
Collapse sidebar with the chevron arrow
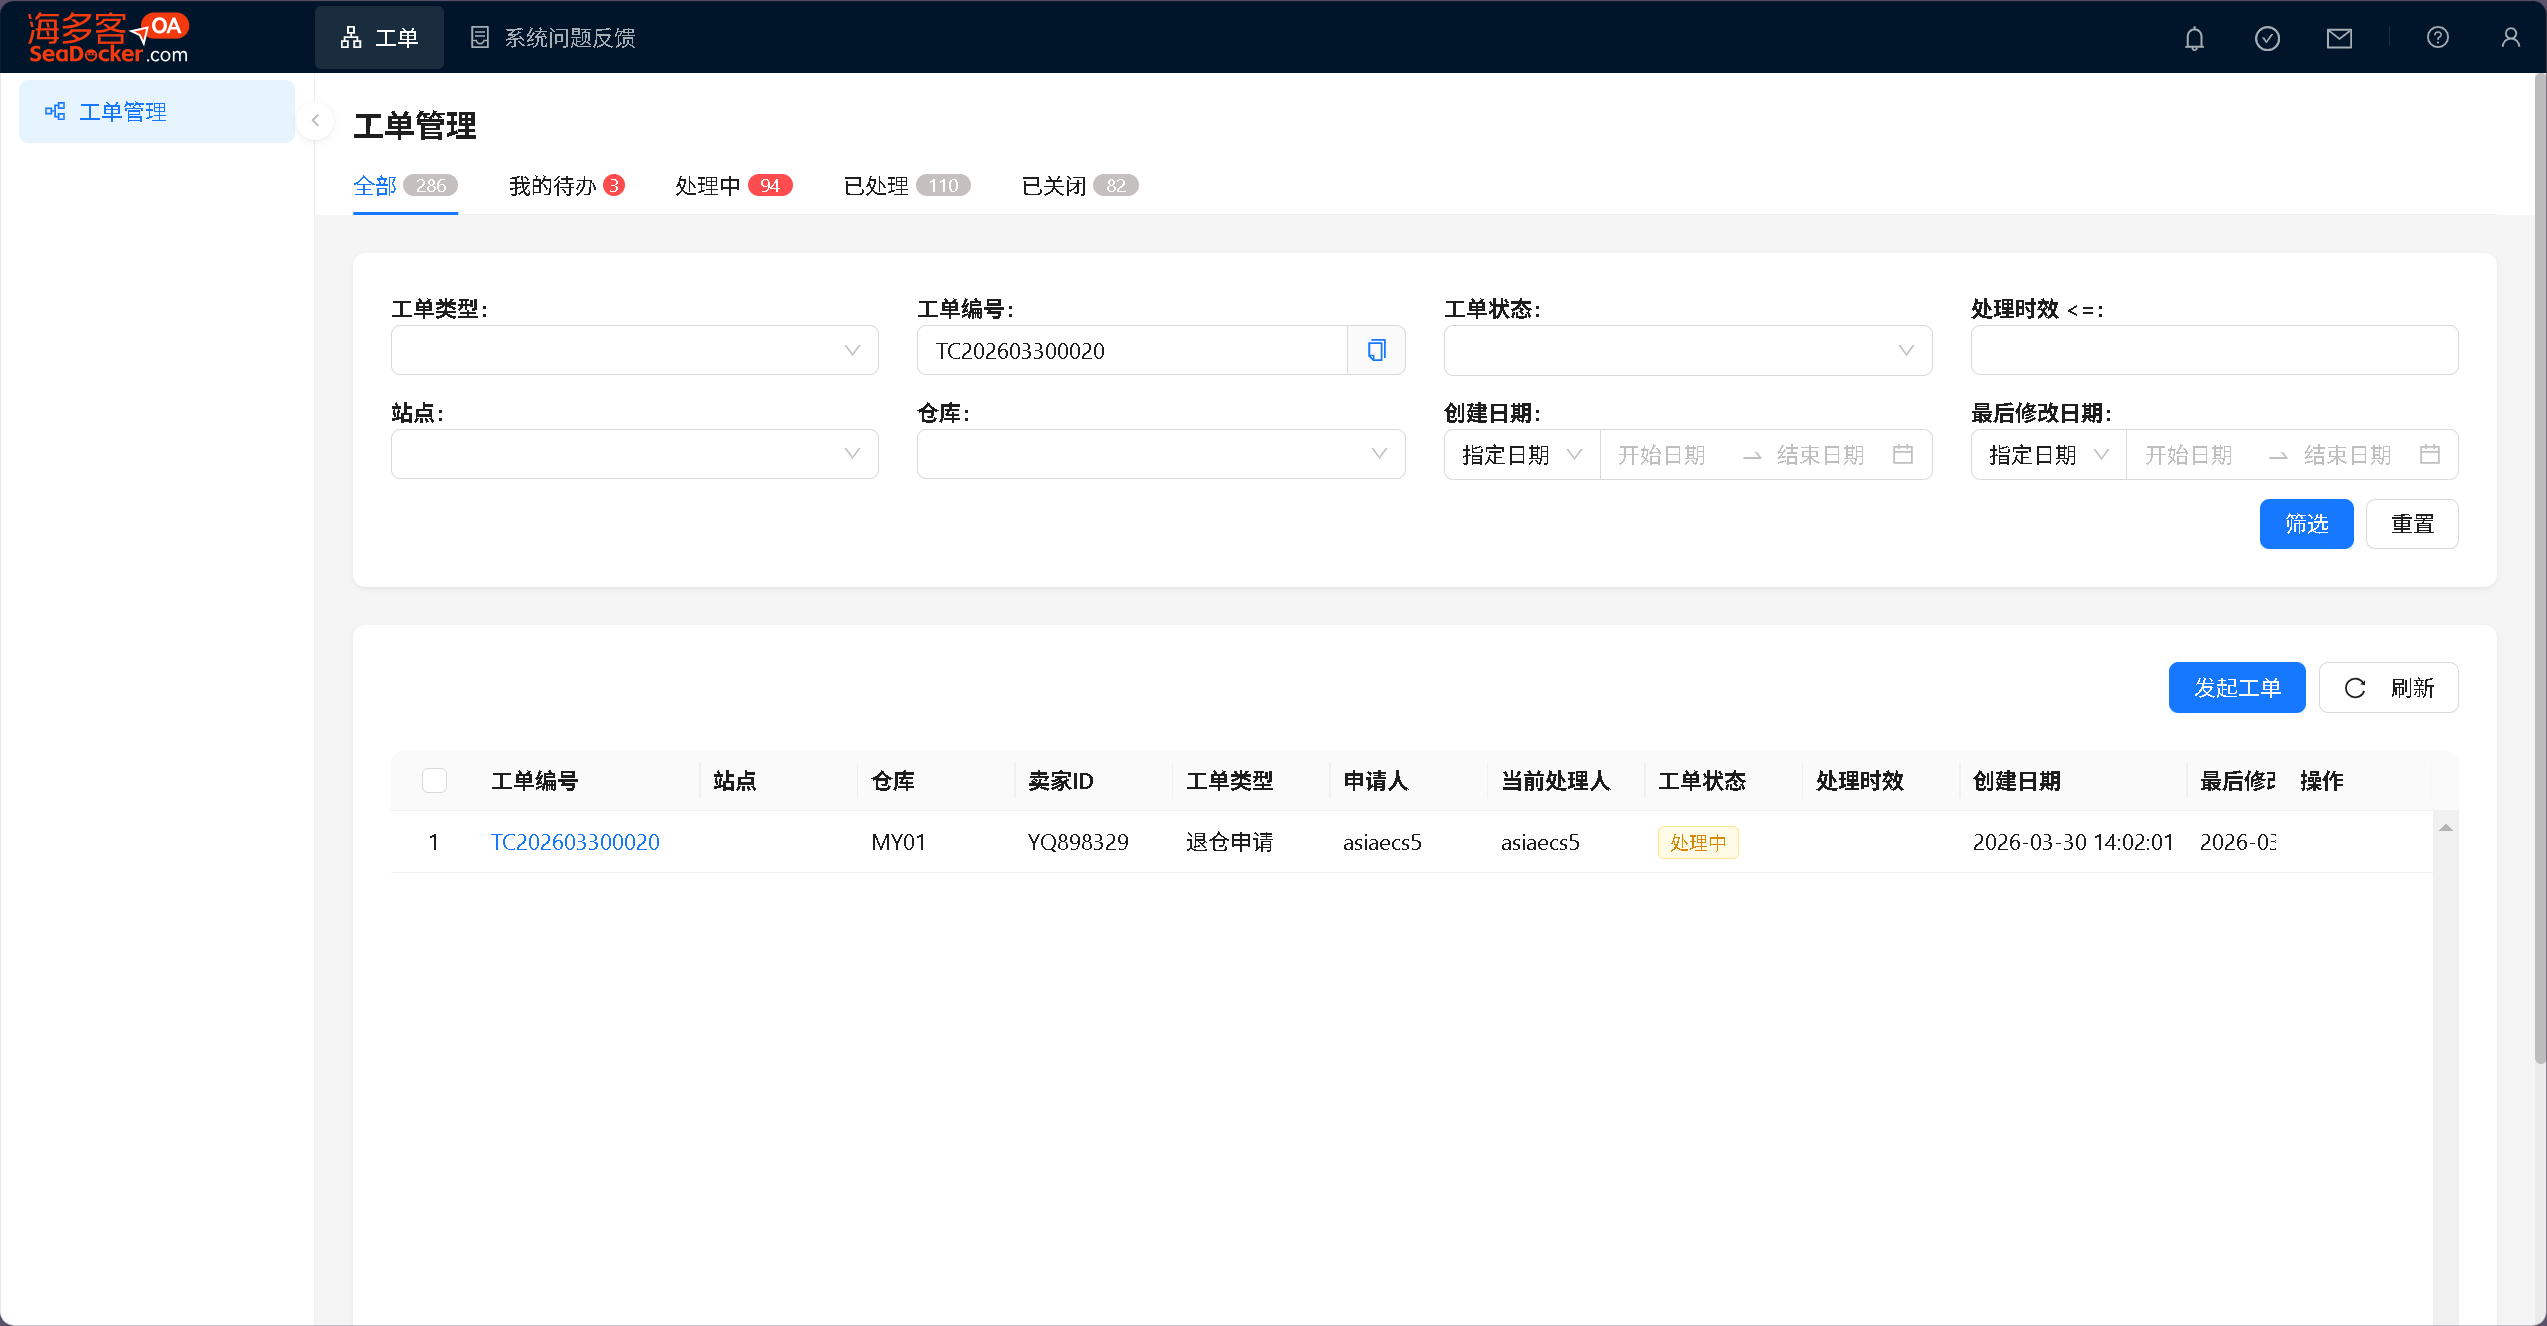(x=315, y=121)
